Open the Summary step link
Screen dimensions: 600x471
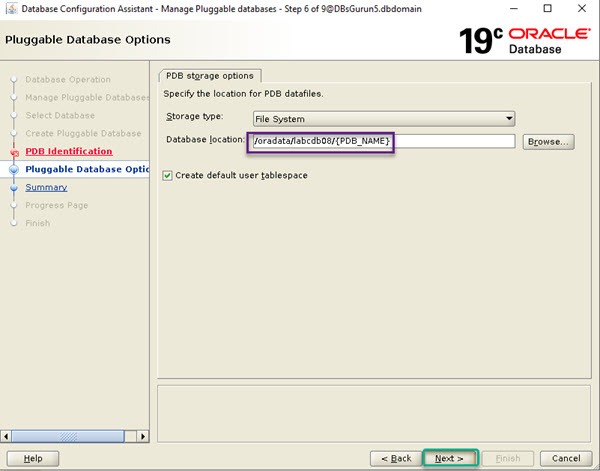[x=46, y=187]
